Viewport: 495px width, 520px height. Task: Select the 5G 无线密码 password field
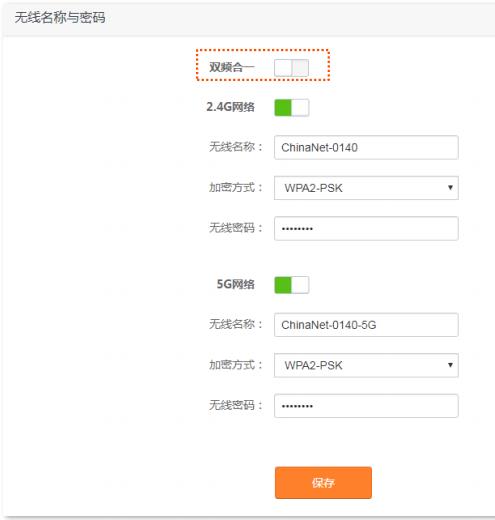(366, 406)
